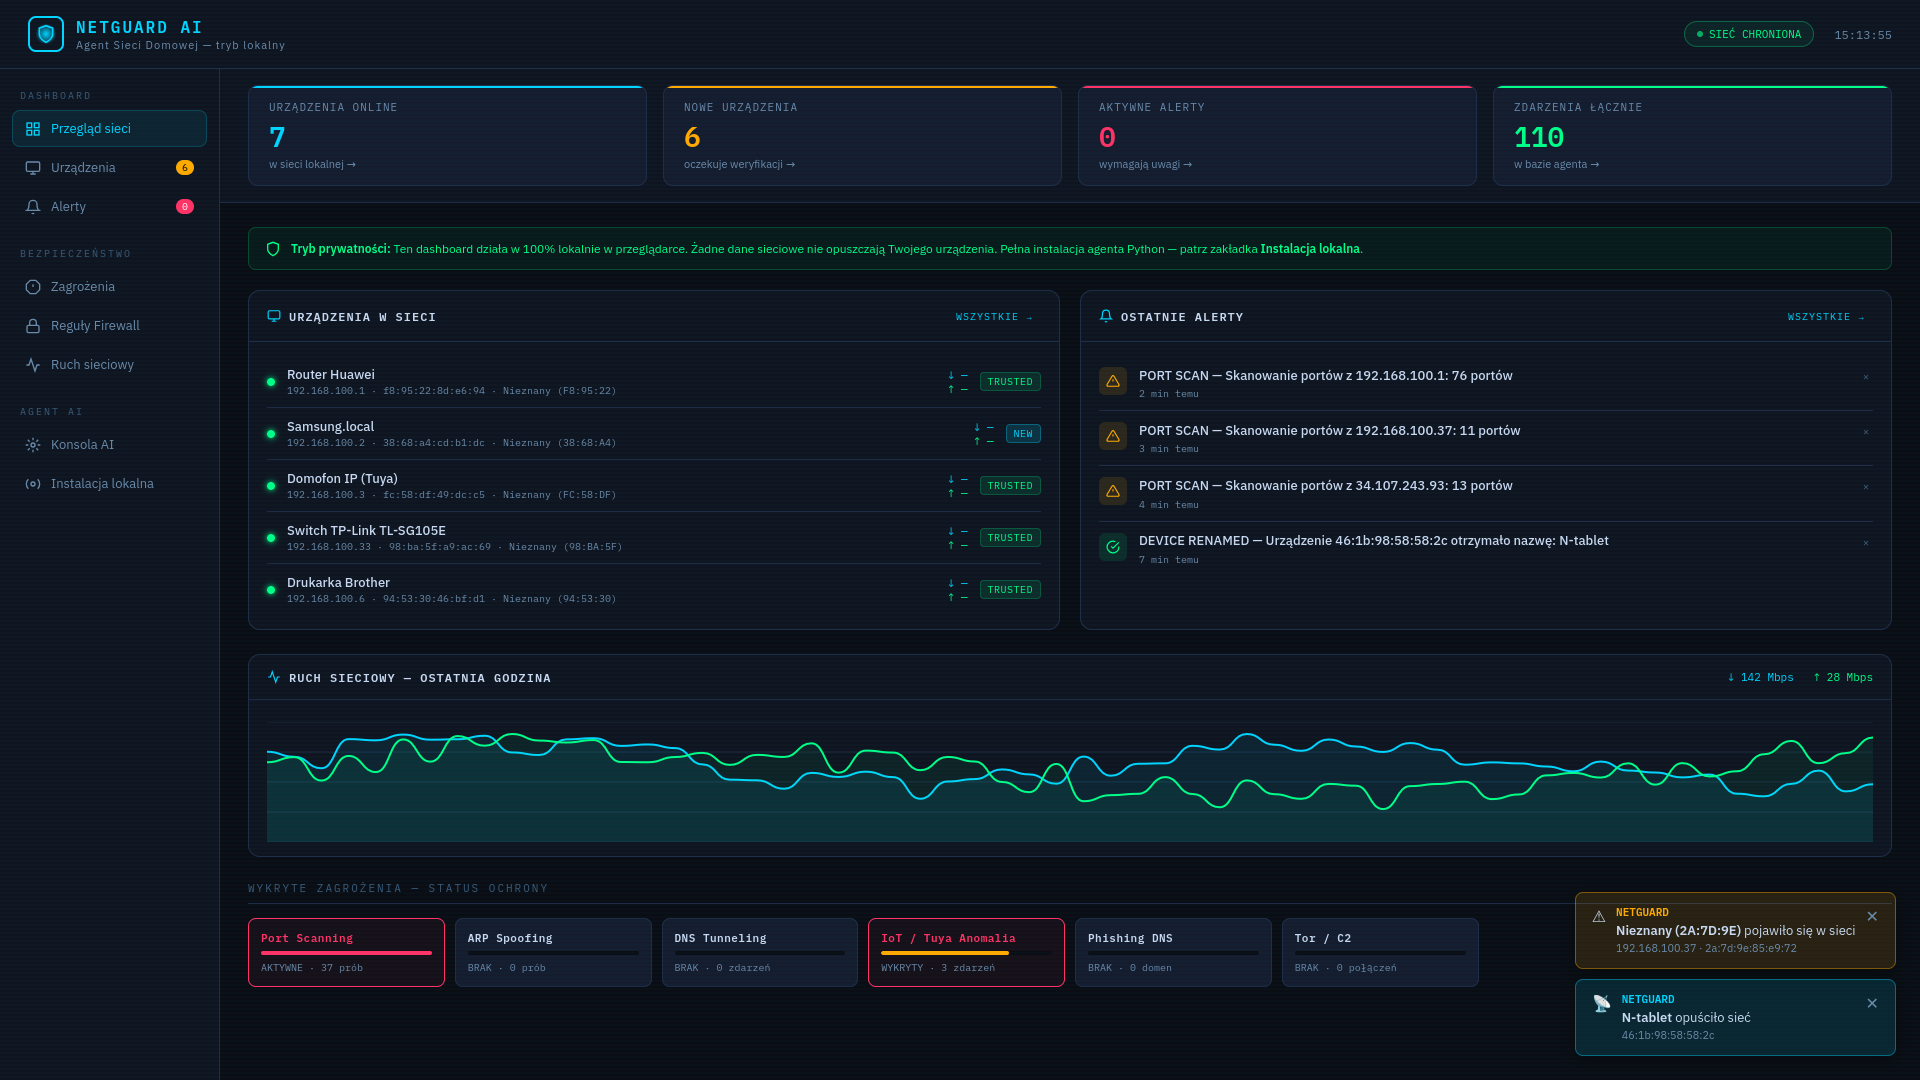Screen dimensions: 1920x1080
Task: Click the Port Scanning threat card
Action: coord(346,952)
